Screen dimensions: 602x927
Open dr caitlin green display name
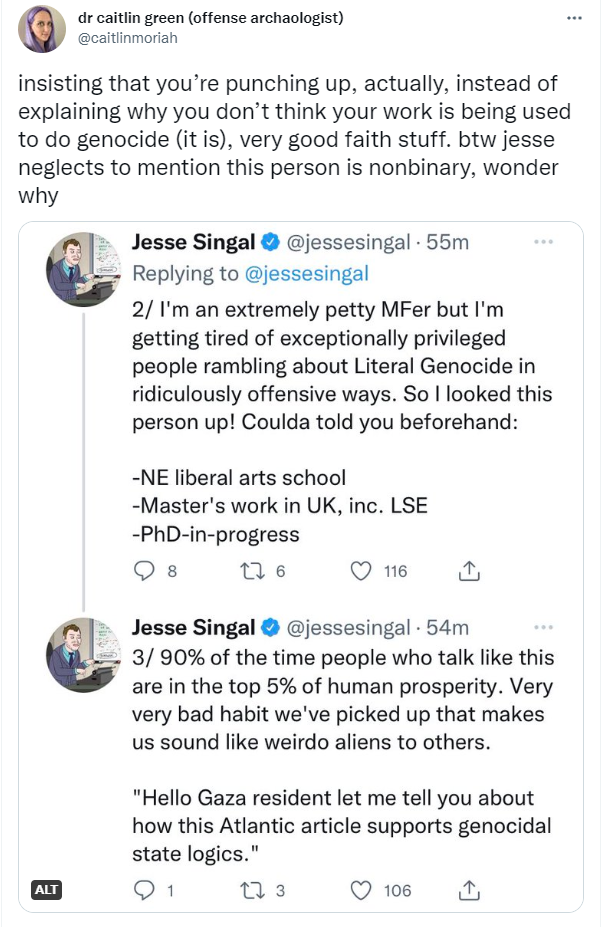[211, 18]
